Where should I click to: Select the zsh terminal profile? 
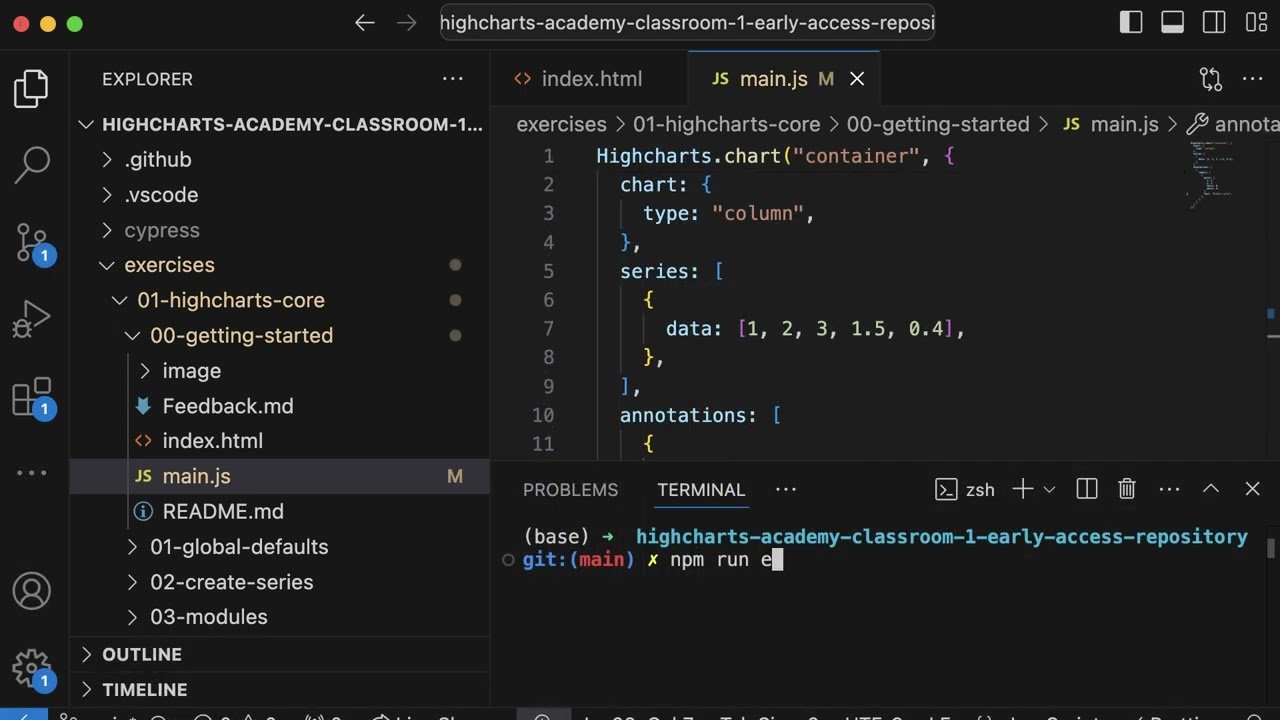(x=965, y=490)
